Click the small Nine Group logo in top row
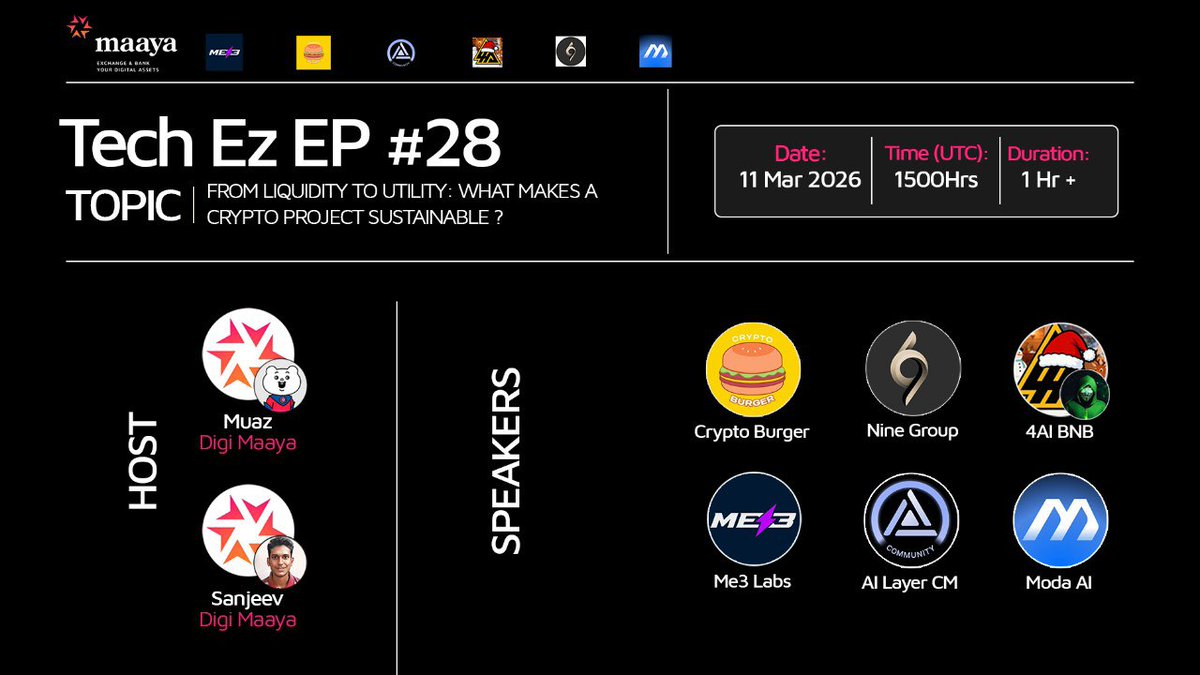This screenshot has width=1200, height=675. [x=571, y=52]
